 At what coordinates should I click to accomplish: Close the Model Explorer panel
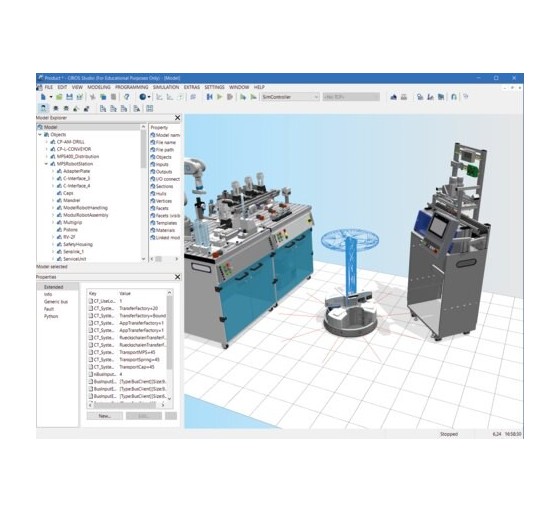coord(178,118)
